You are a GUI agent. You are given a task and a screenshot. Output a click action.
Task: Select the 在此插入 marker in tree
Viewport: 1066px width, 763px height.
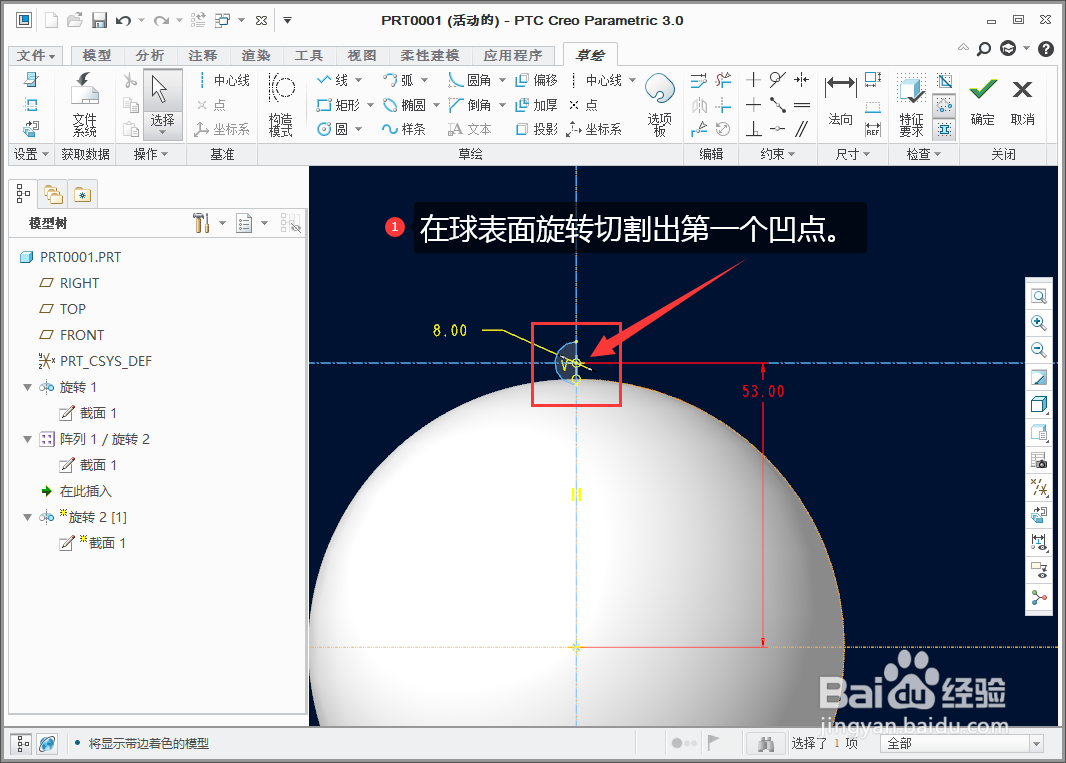point(76,492)
